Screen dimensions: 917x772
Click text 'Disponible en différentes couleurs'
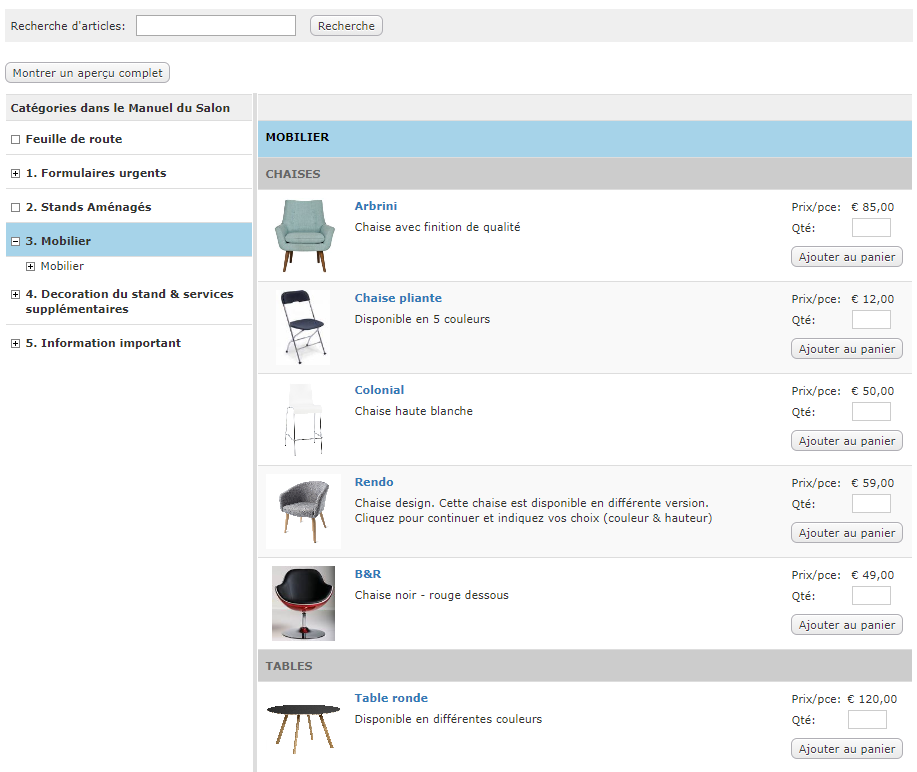(x=448, y=719)
